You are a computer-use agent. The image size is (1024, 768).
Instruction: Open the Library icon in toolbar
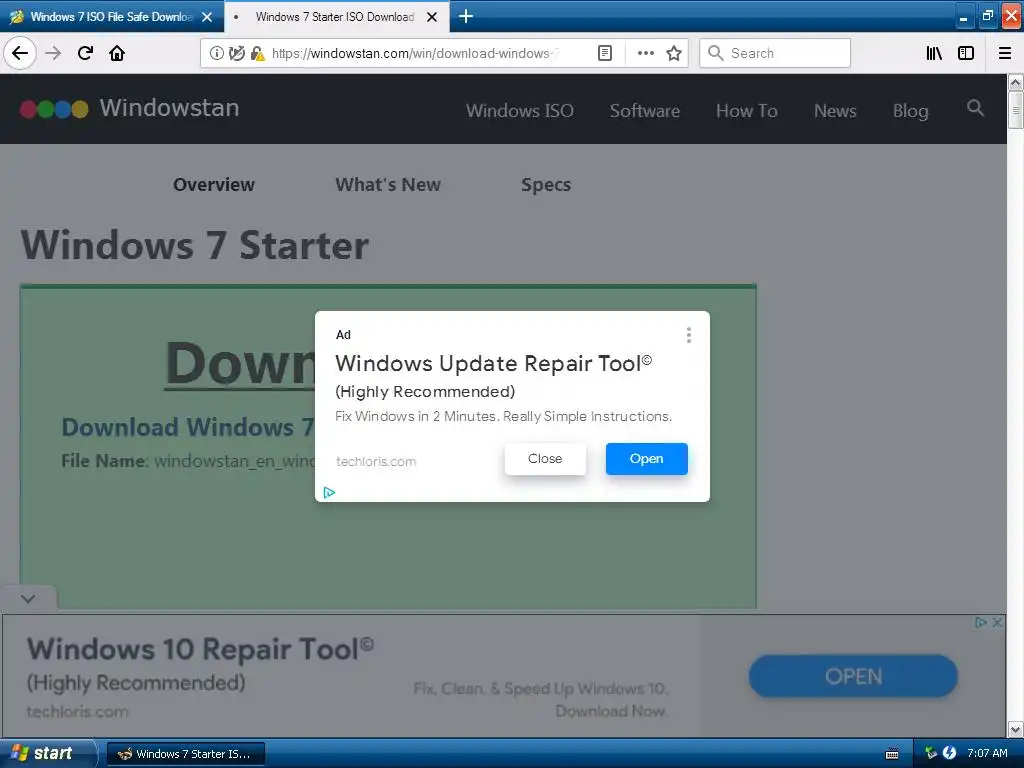click(934, 53)
